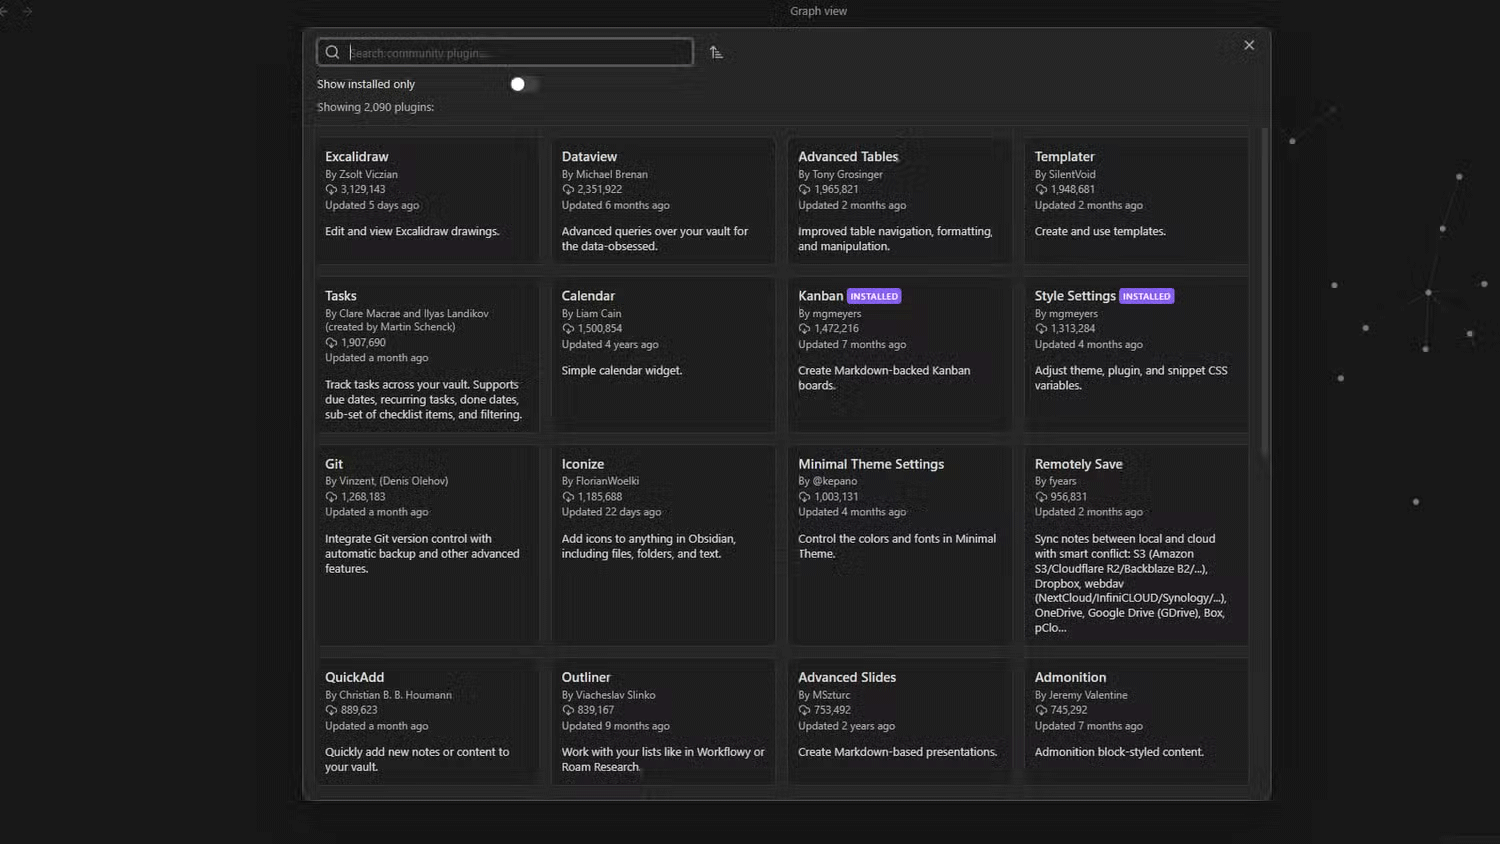Click the plugin list vertical scrollbar
The image size is (1500, 844).
(1264, 290)
